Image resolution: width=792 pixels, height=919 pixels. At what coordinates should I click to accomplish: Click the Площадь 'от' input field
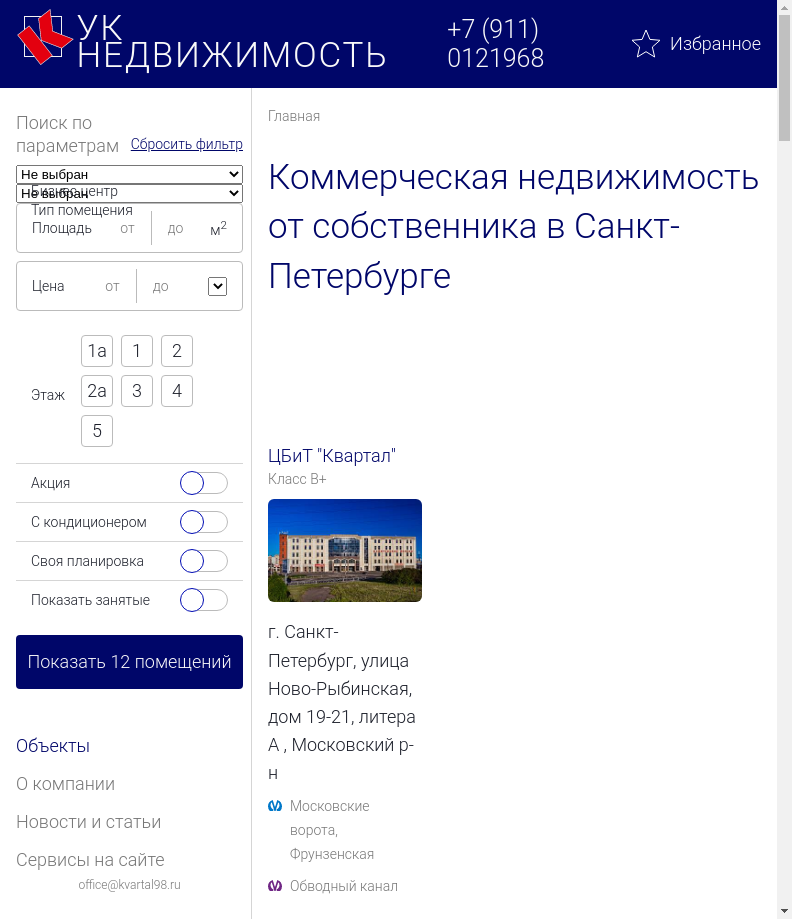coord(127,229)
